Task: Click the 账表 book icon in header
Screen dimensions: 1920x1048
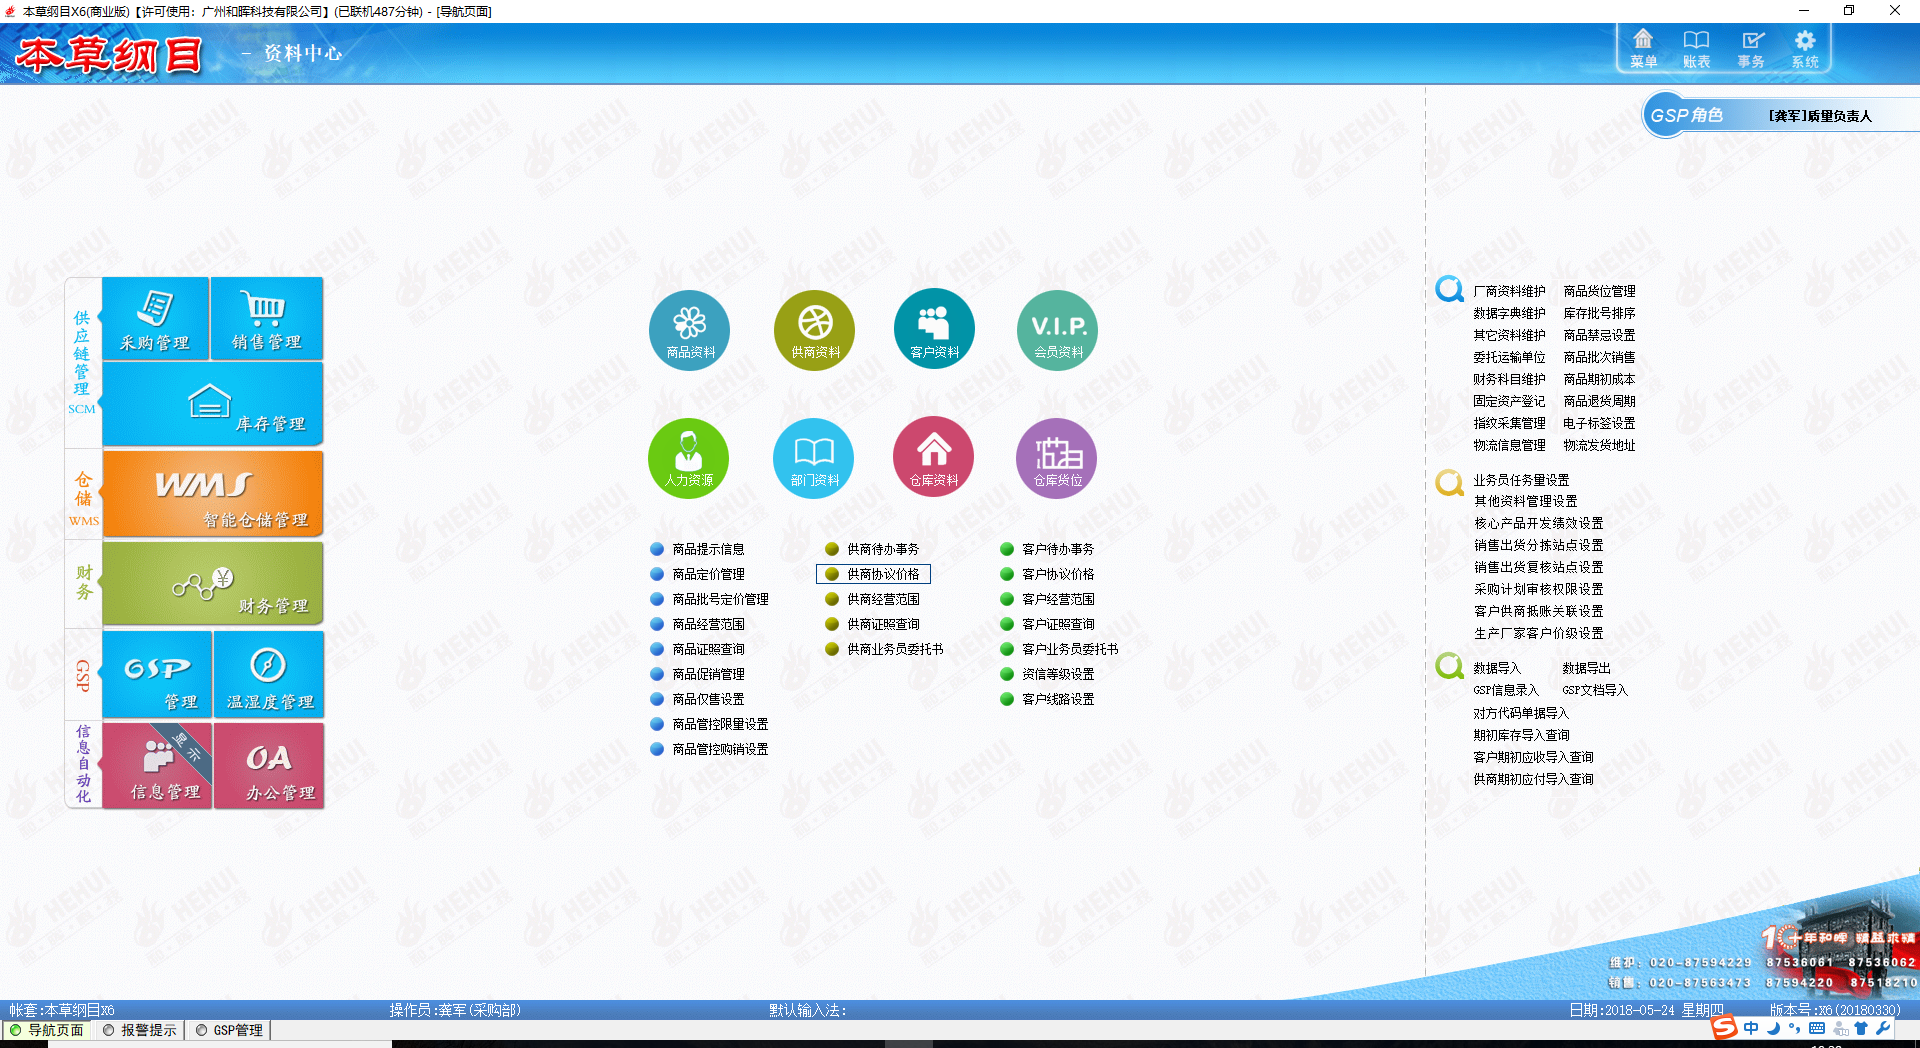Action: pyautogui.click(x=1696, y=48)
